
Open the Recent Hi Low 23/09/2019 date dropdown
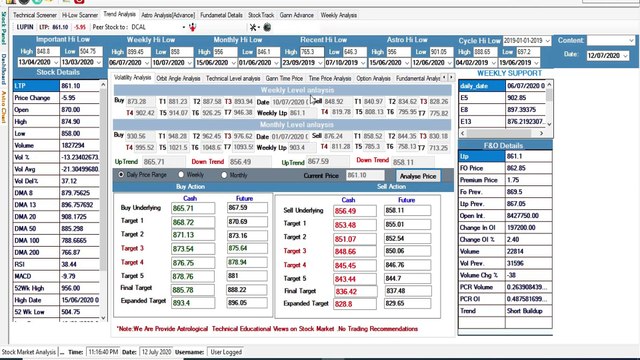click(x=320, y=63)
